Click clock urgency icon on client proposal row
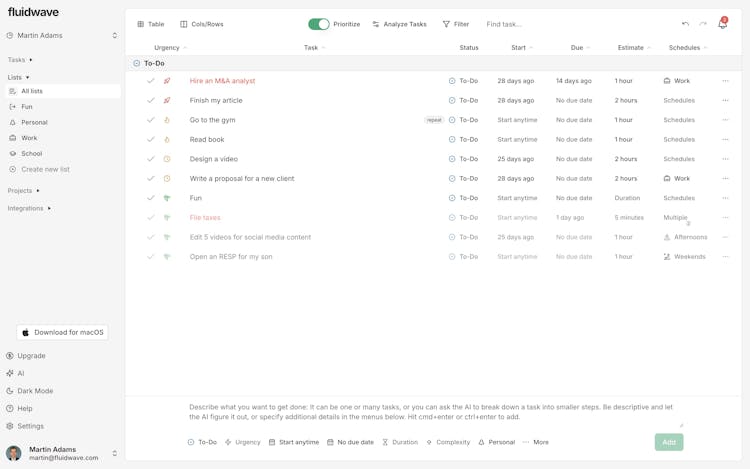Screen dimensions: 750x469 [x=167, y=179]
